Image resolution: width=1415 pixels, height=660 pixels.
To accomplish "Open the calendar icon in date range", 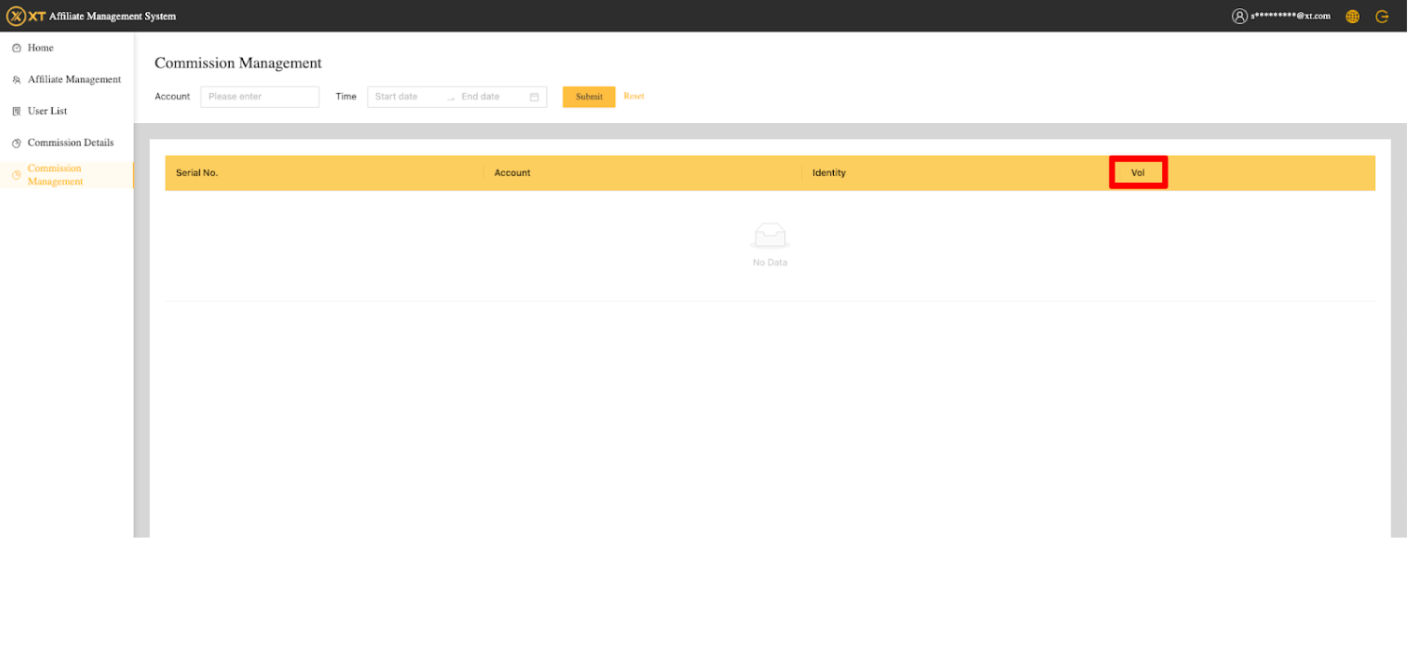I will (x=534, y=97).
